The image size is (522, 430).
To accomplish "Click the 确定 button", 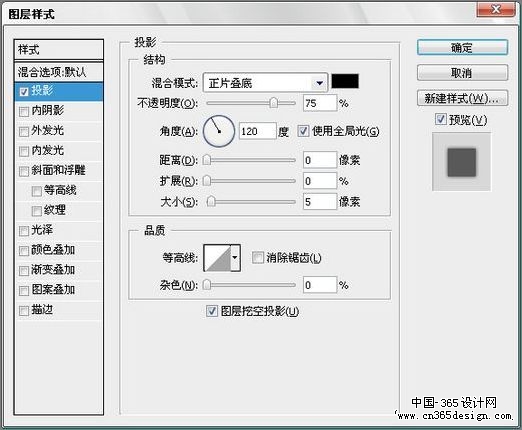I will point(462,48).
